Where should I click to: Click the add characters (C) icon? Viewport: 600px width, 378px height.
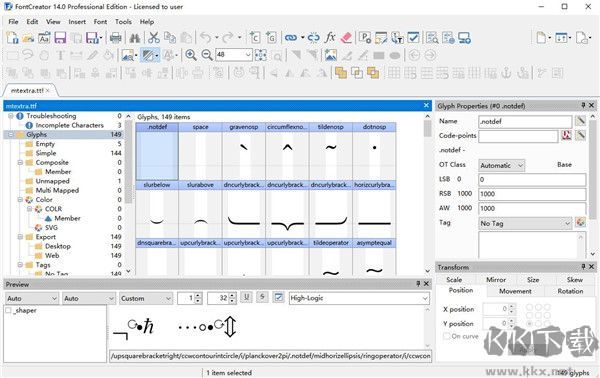254,38
